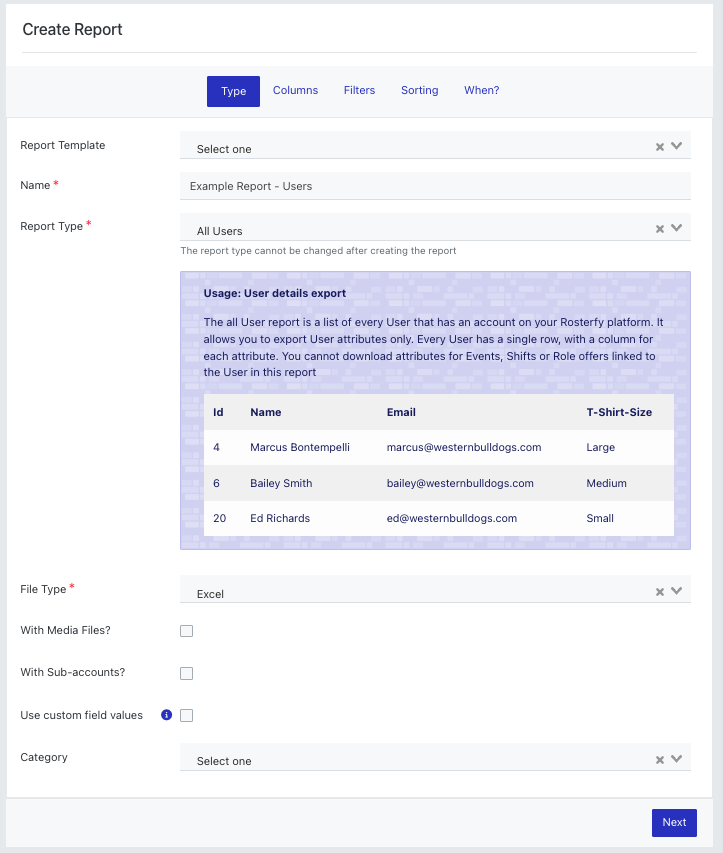Screen dimensions: 723x853
Task: Tick the With Sub-accounts checkbox
Action: coord(187,673)
